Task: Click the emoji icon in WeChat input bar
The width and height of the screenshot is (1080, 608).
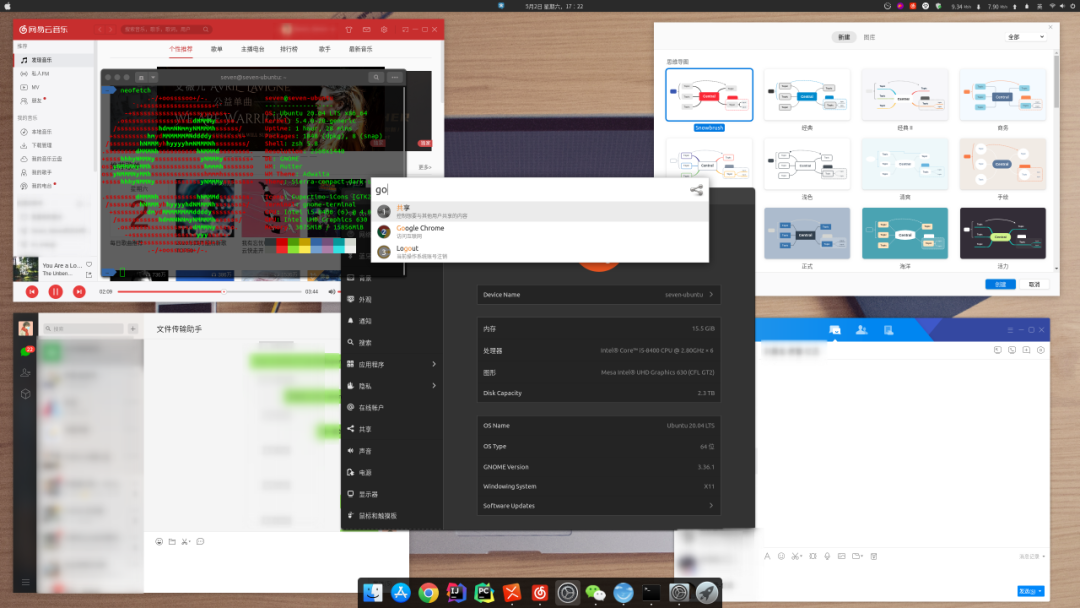Action: coord(159,541)
